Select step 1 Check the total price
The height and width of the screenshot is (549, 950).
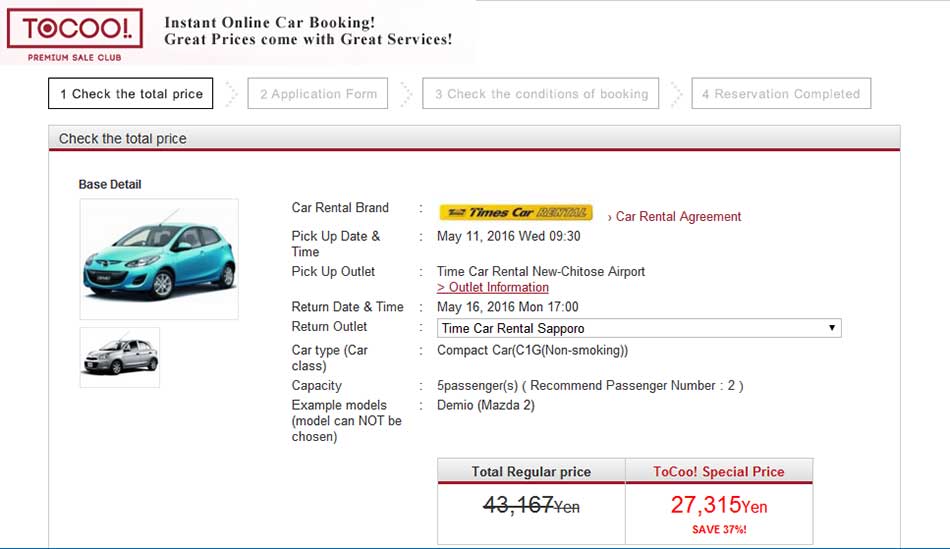(x=130, y=93)
